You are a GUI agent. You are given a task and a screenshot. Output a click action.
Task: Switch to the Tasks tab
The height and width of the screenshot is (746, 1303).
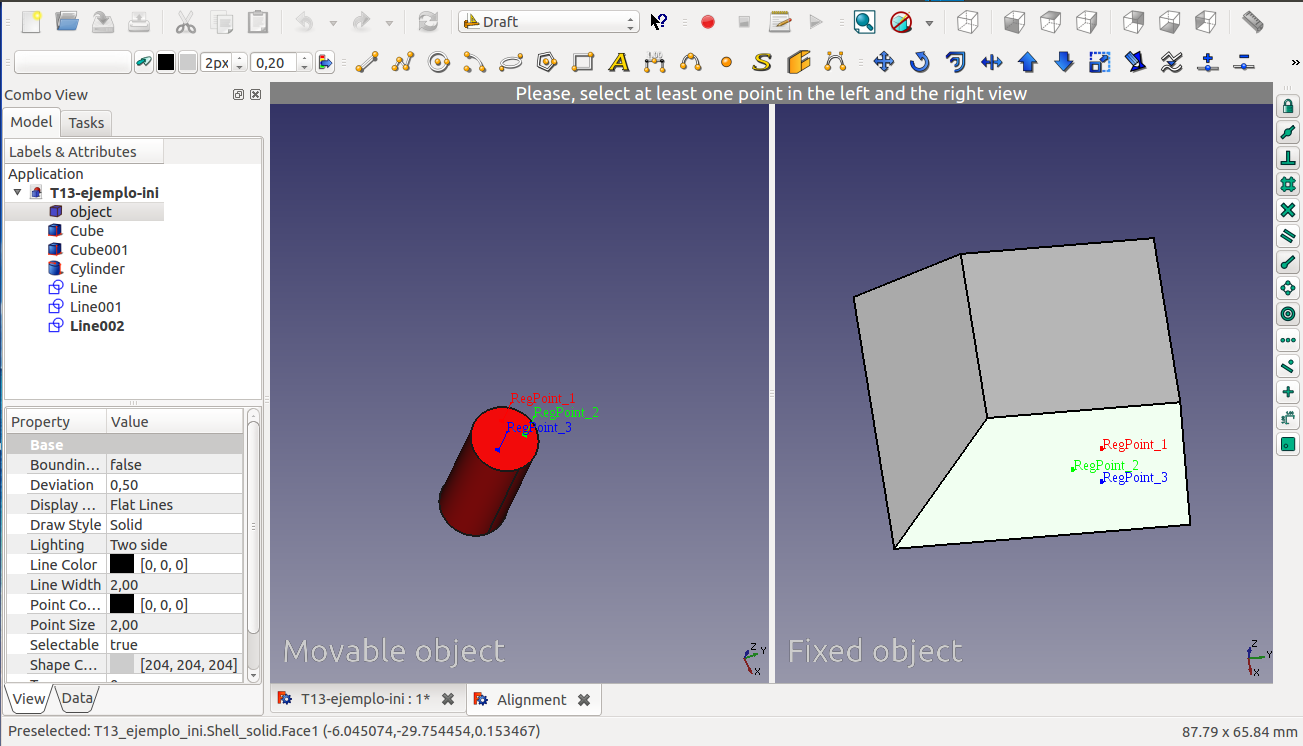[86, 123]
